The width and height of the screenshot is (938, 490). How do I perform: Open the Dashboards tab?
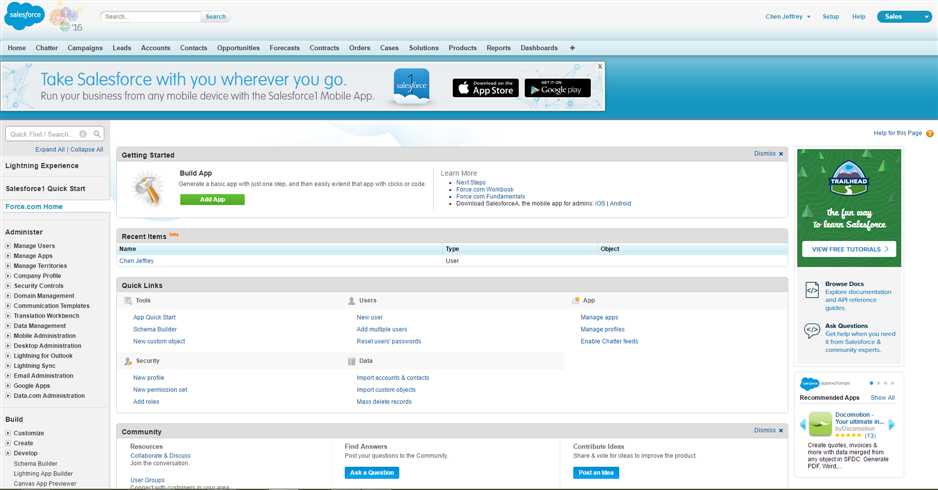point(539,48)
